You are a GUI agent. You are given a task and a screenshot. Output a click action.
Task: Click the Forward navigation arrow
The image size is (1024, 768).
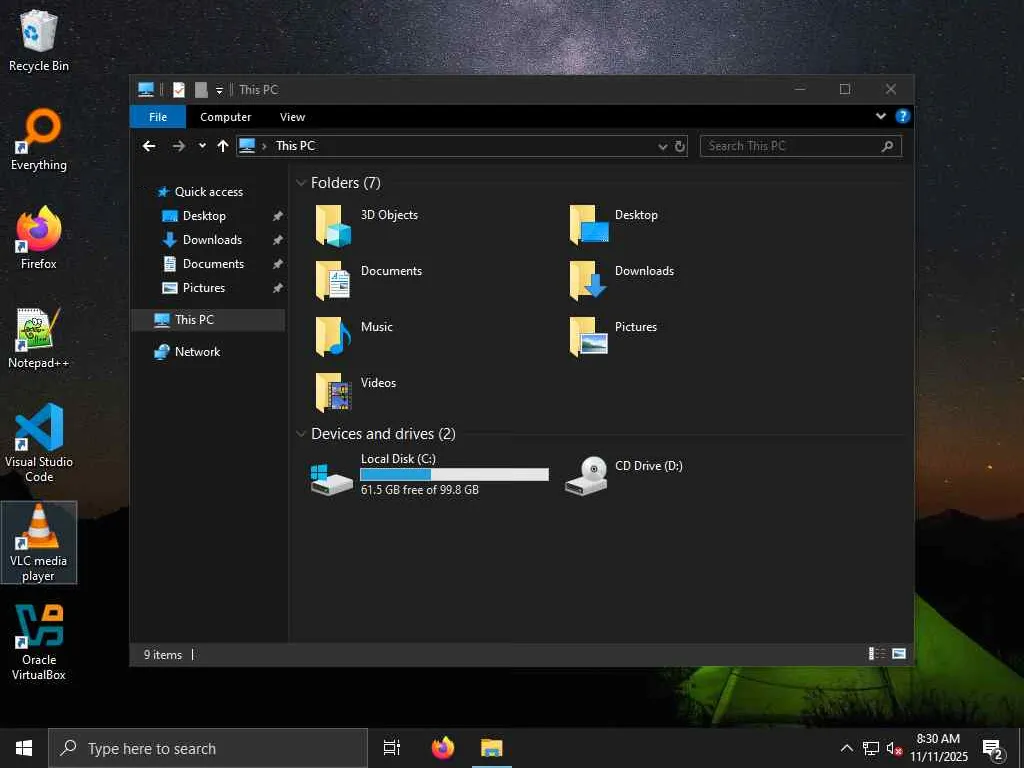click(178, 146)
